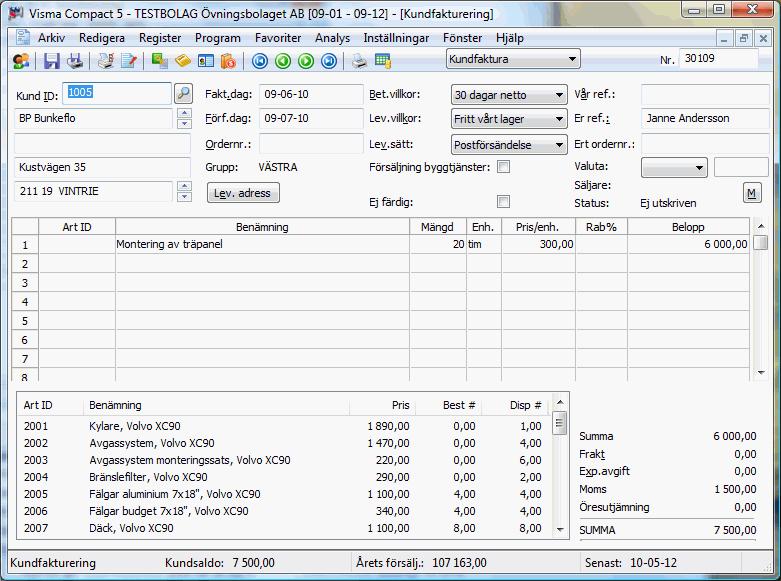Click the Vår ref. input field
The height and width of the screenshot is (581, 781).
[x=705, y=94]
